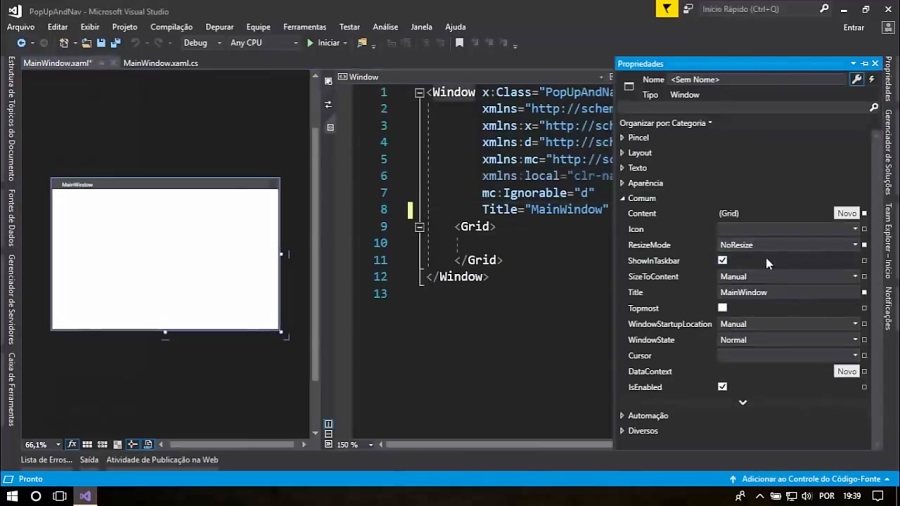Click the new project toolbar icon
The height and width of the screenshot is (506, 900).
(x=64, y=43)
